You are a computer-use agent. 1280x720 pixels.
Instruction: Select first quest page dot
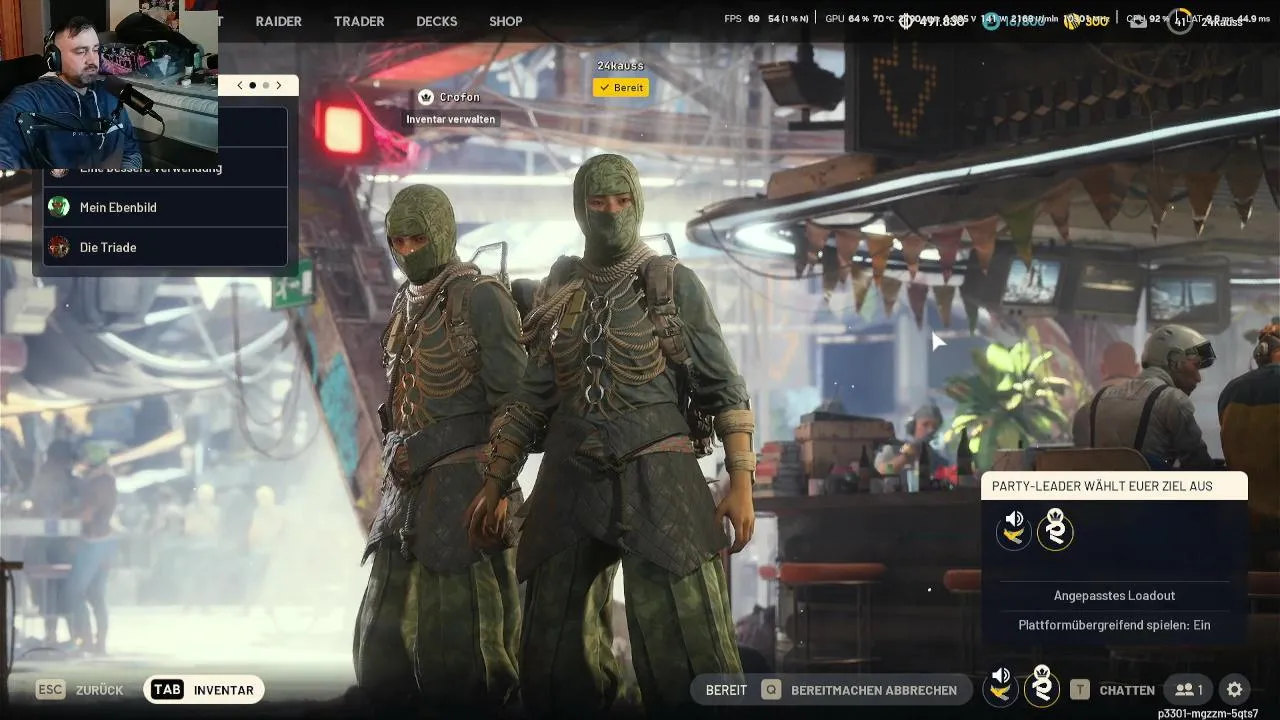(x=253, y=85)
